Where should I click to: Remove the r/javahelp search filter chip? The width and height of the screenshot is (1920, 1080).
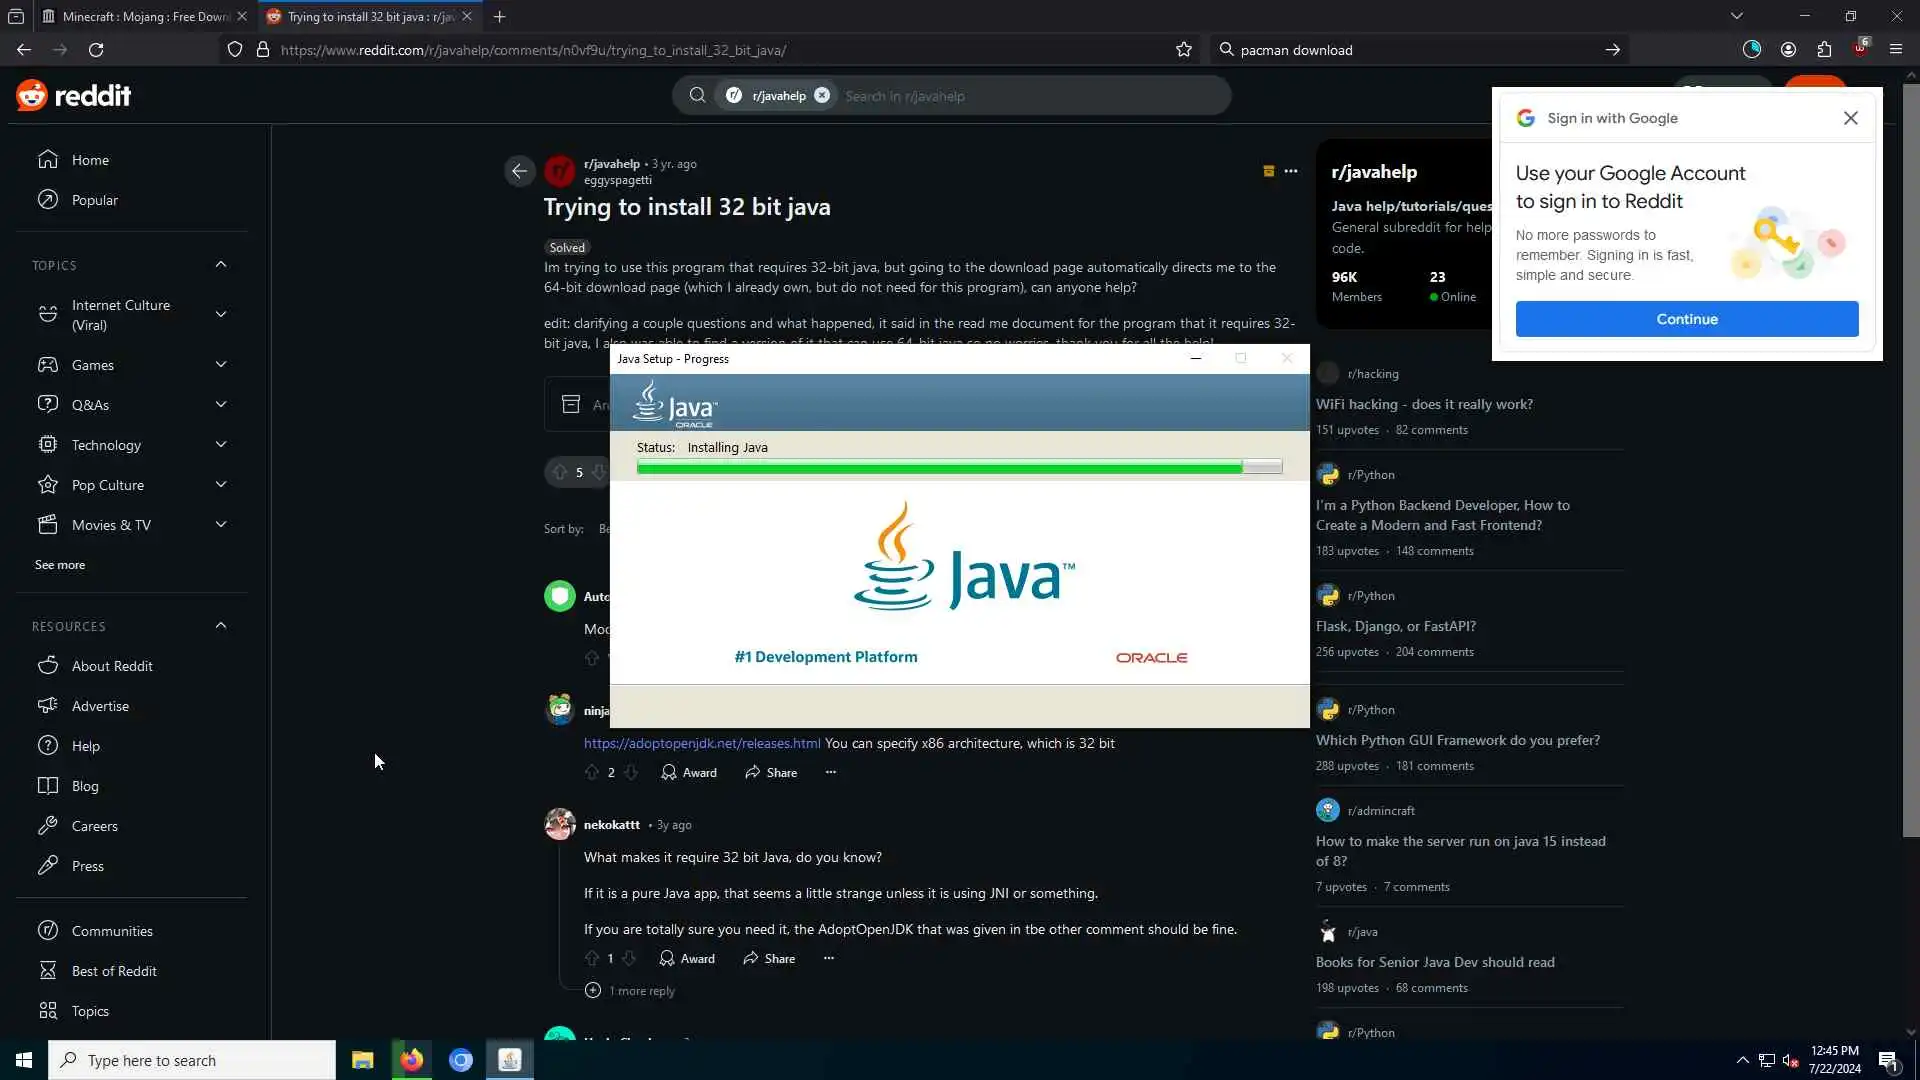point(822,96)
